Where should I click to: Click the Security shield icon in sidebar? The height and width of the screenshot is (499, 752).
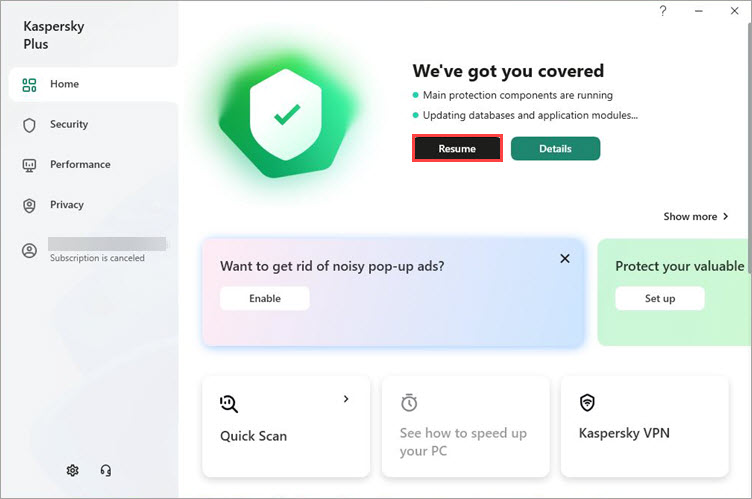(x=29, y=125)
